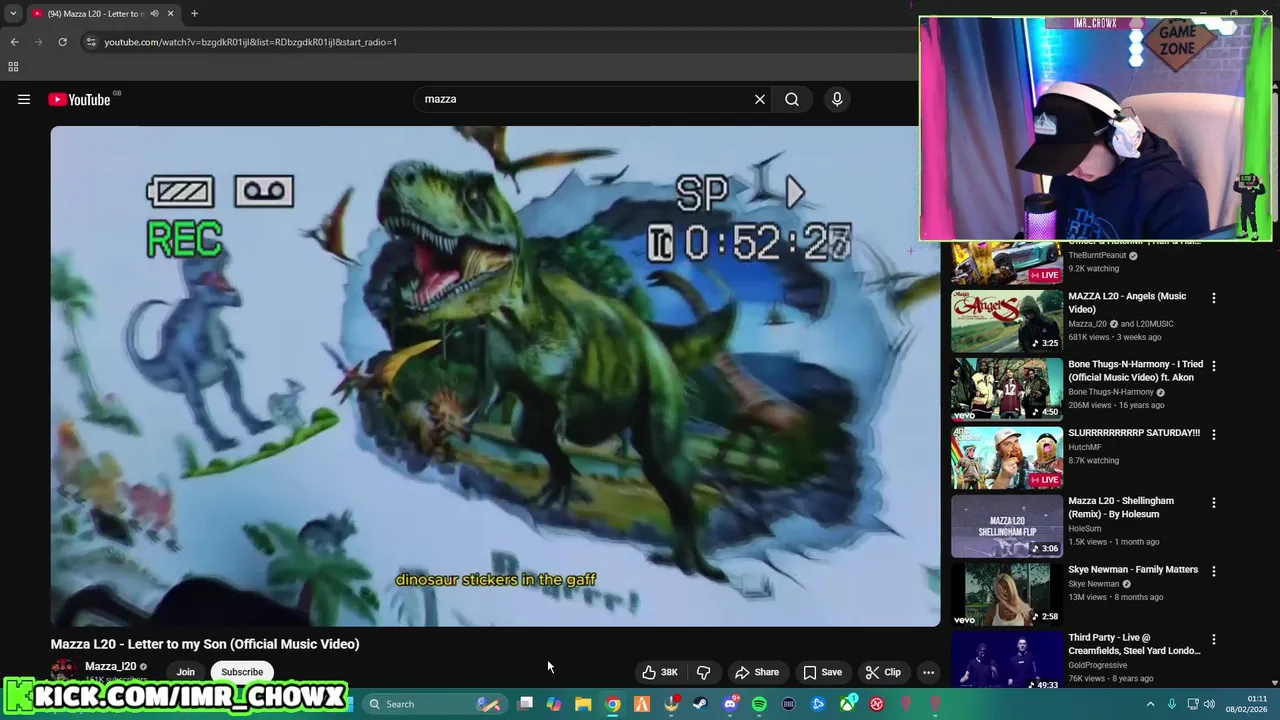This screenshot has height=720, width=1280.
Task: Open options for MAZZA L20 Angels video
Action: point(1214,298)
